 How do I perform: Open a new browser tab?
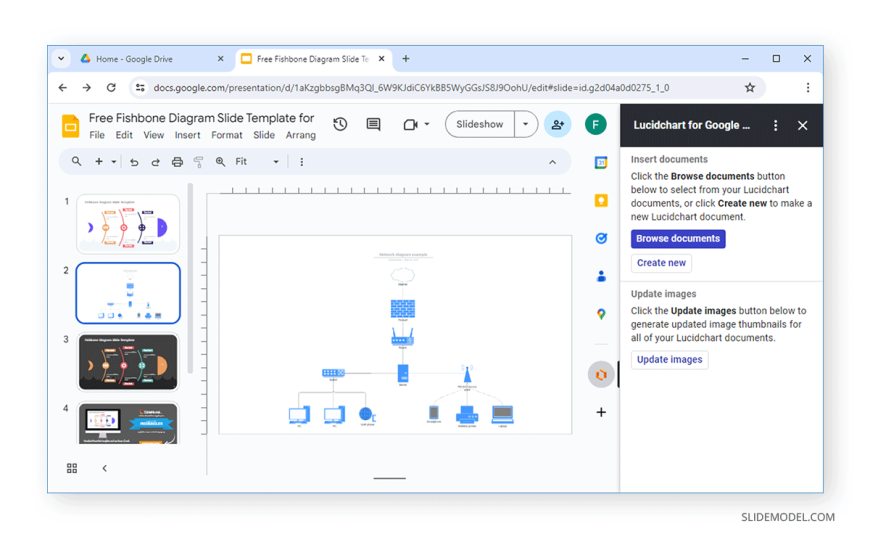coord(406,59)
